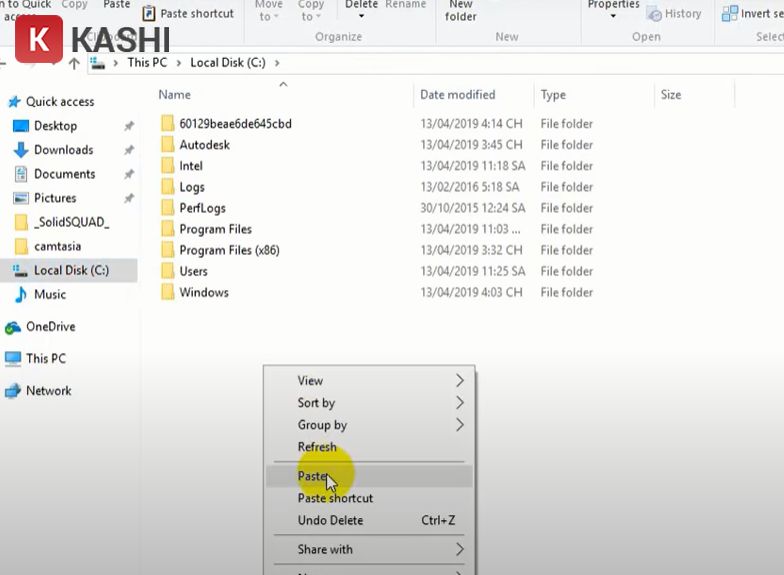The height and width of the screenshot is (575, 784).
Task: Click Refresh in the context menu
Action: coord(317,447)
